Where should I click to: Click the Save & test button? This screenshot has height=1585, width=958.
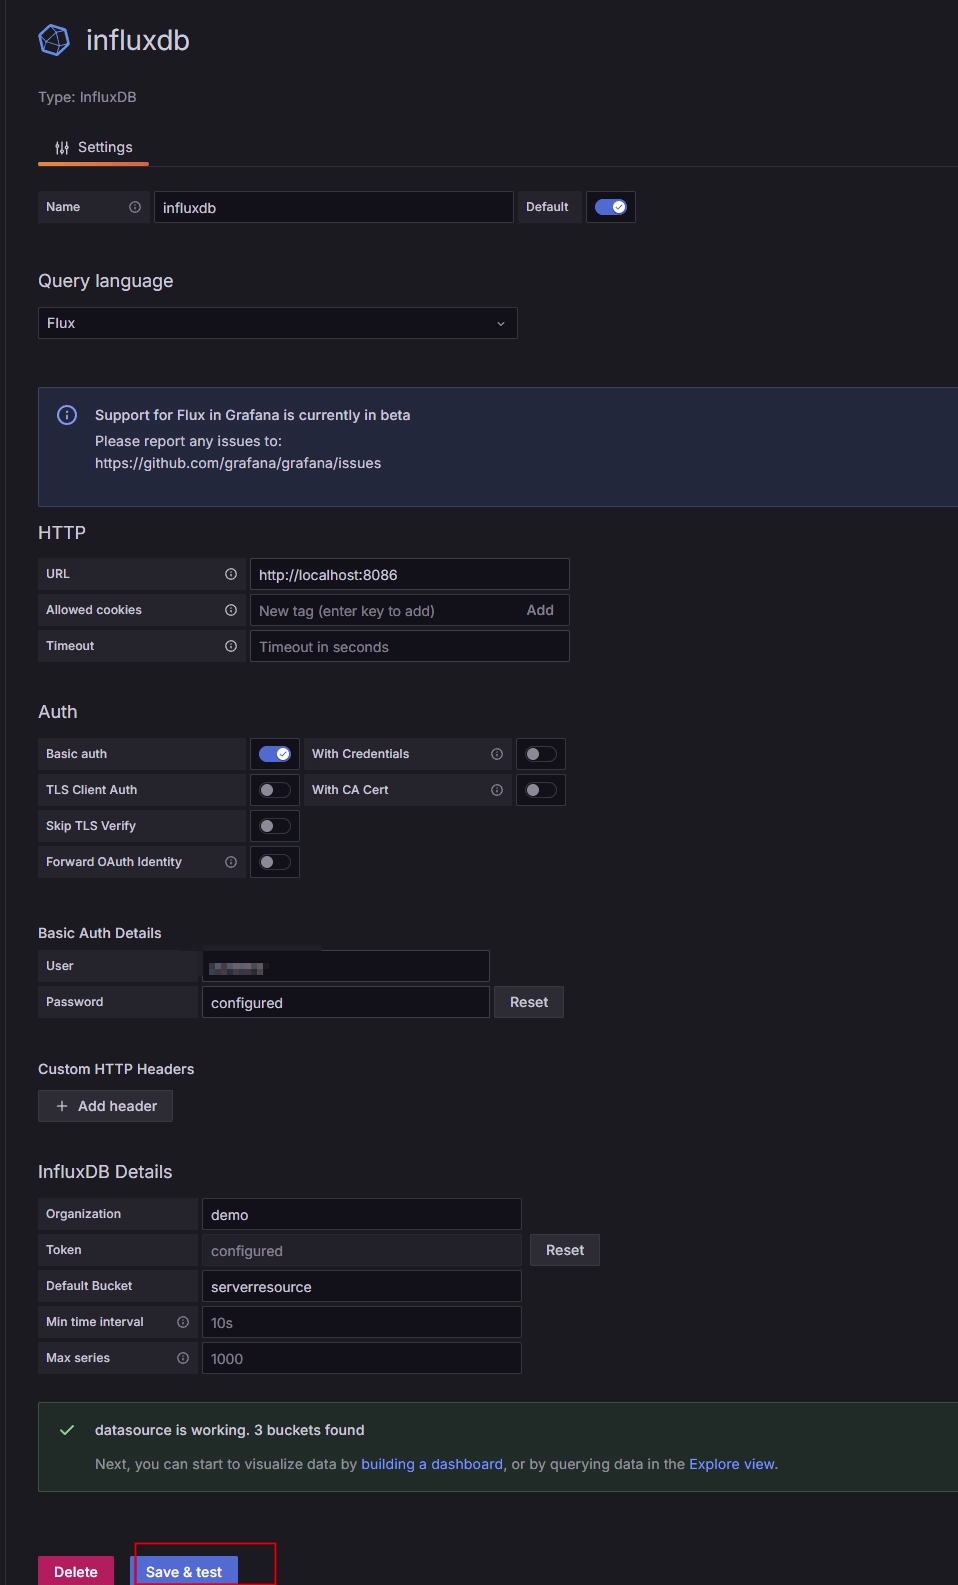[x=184, y=1571]
